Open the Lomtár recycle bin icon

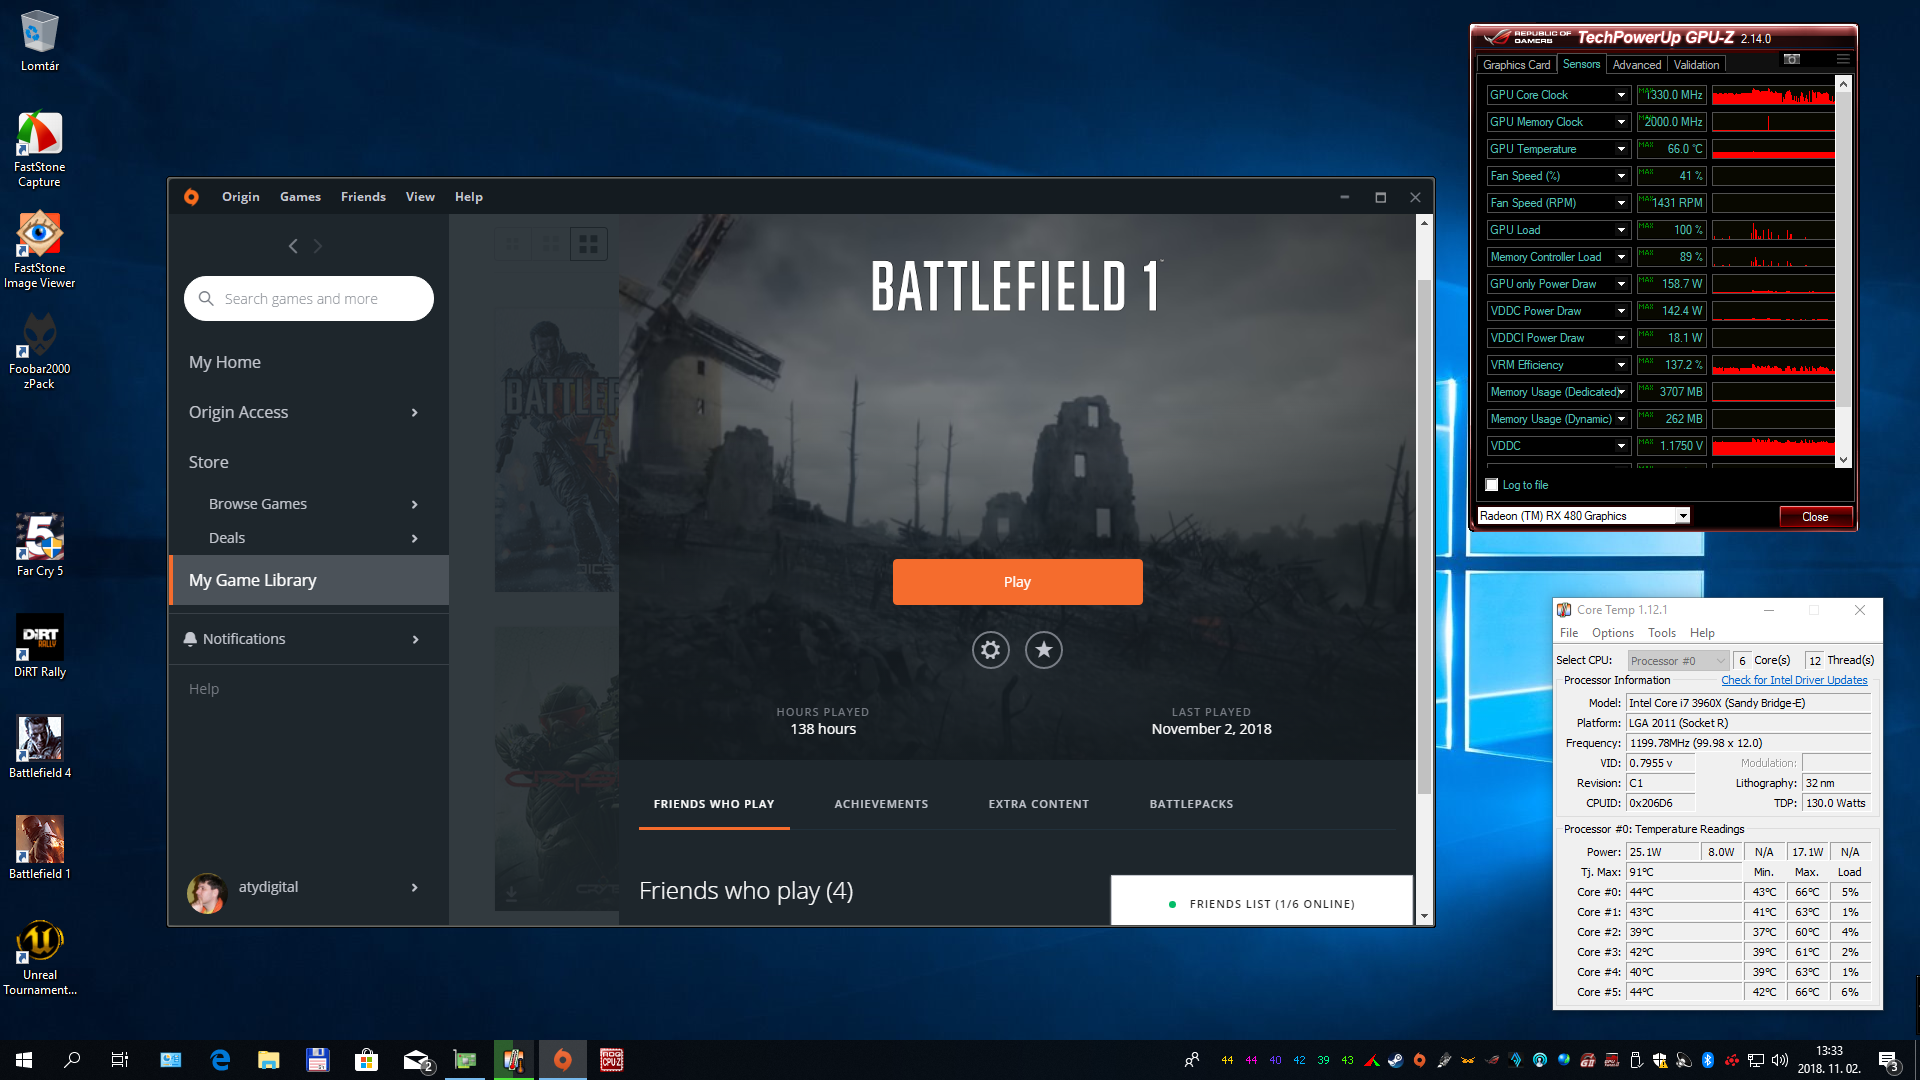(39, 41)
